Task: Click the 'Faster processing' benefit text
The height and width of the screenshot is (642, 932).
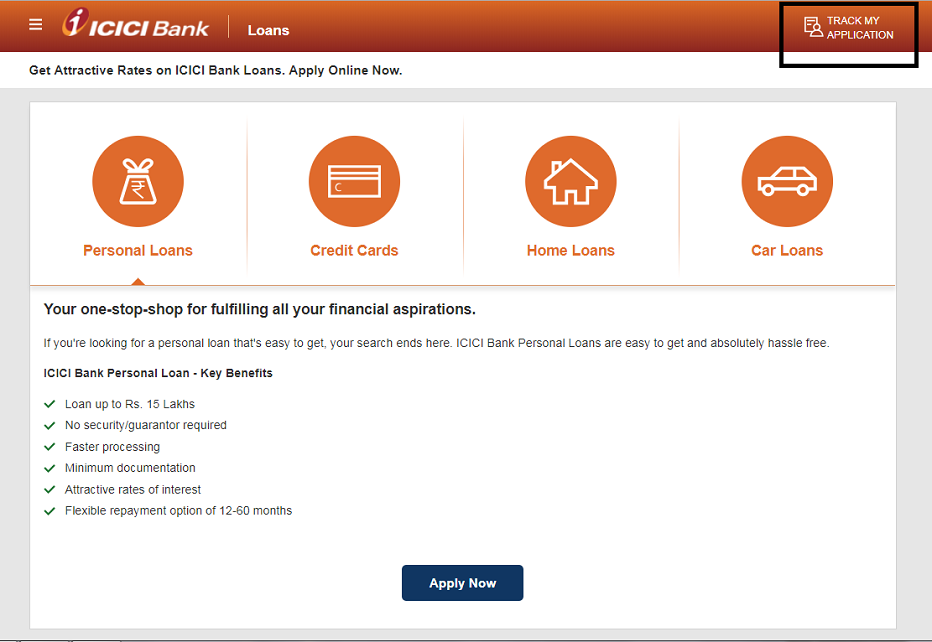Action: (112, 447)
